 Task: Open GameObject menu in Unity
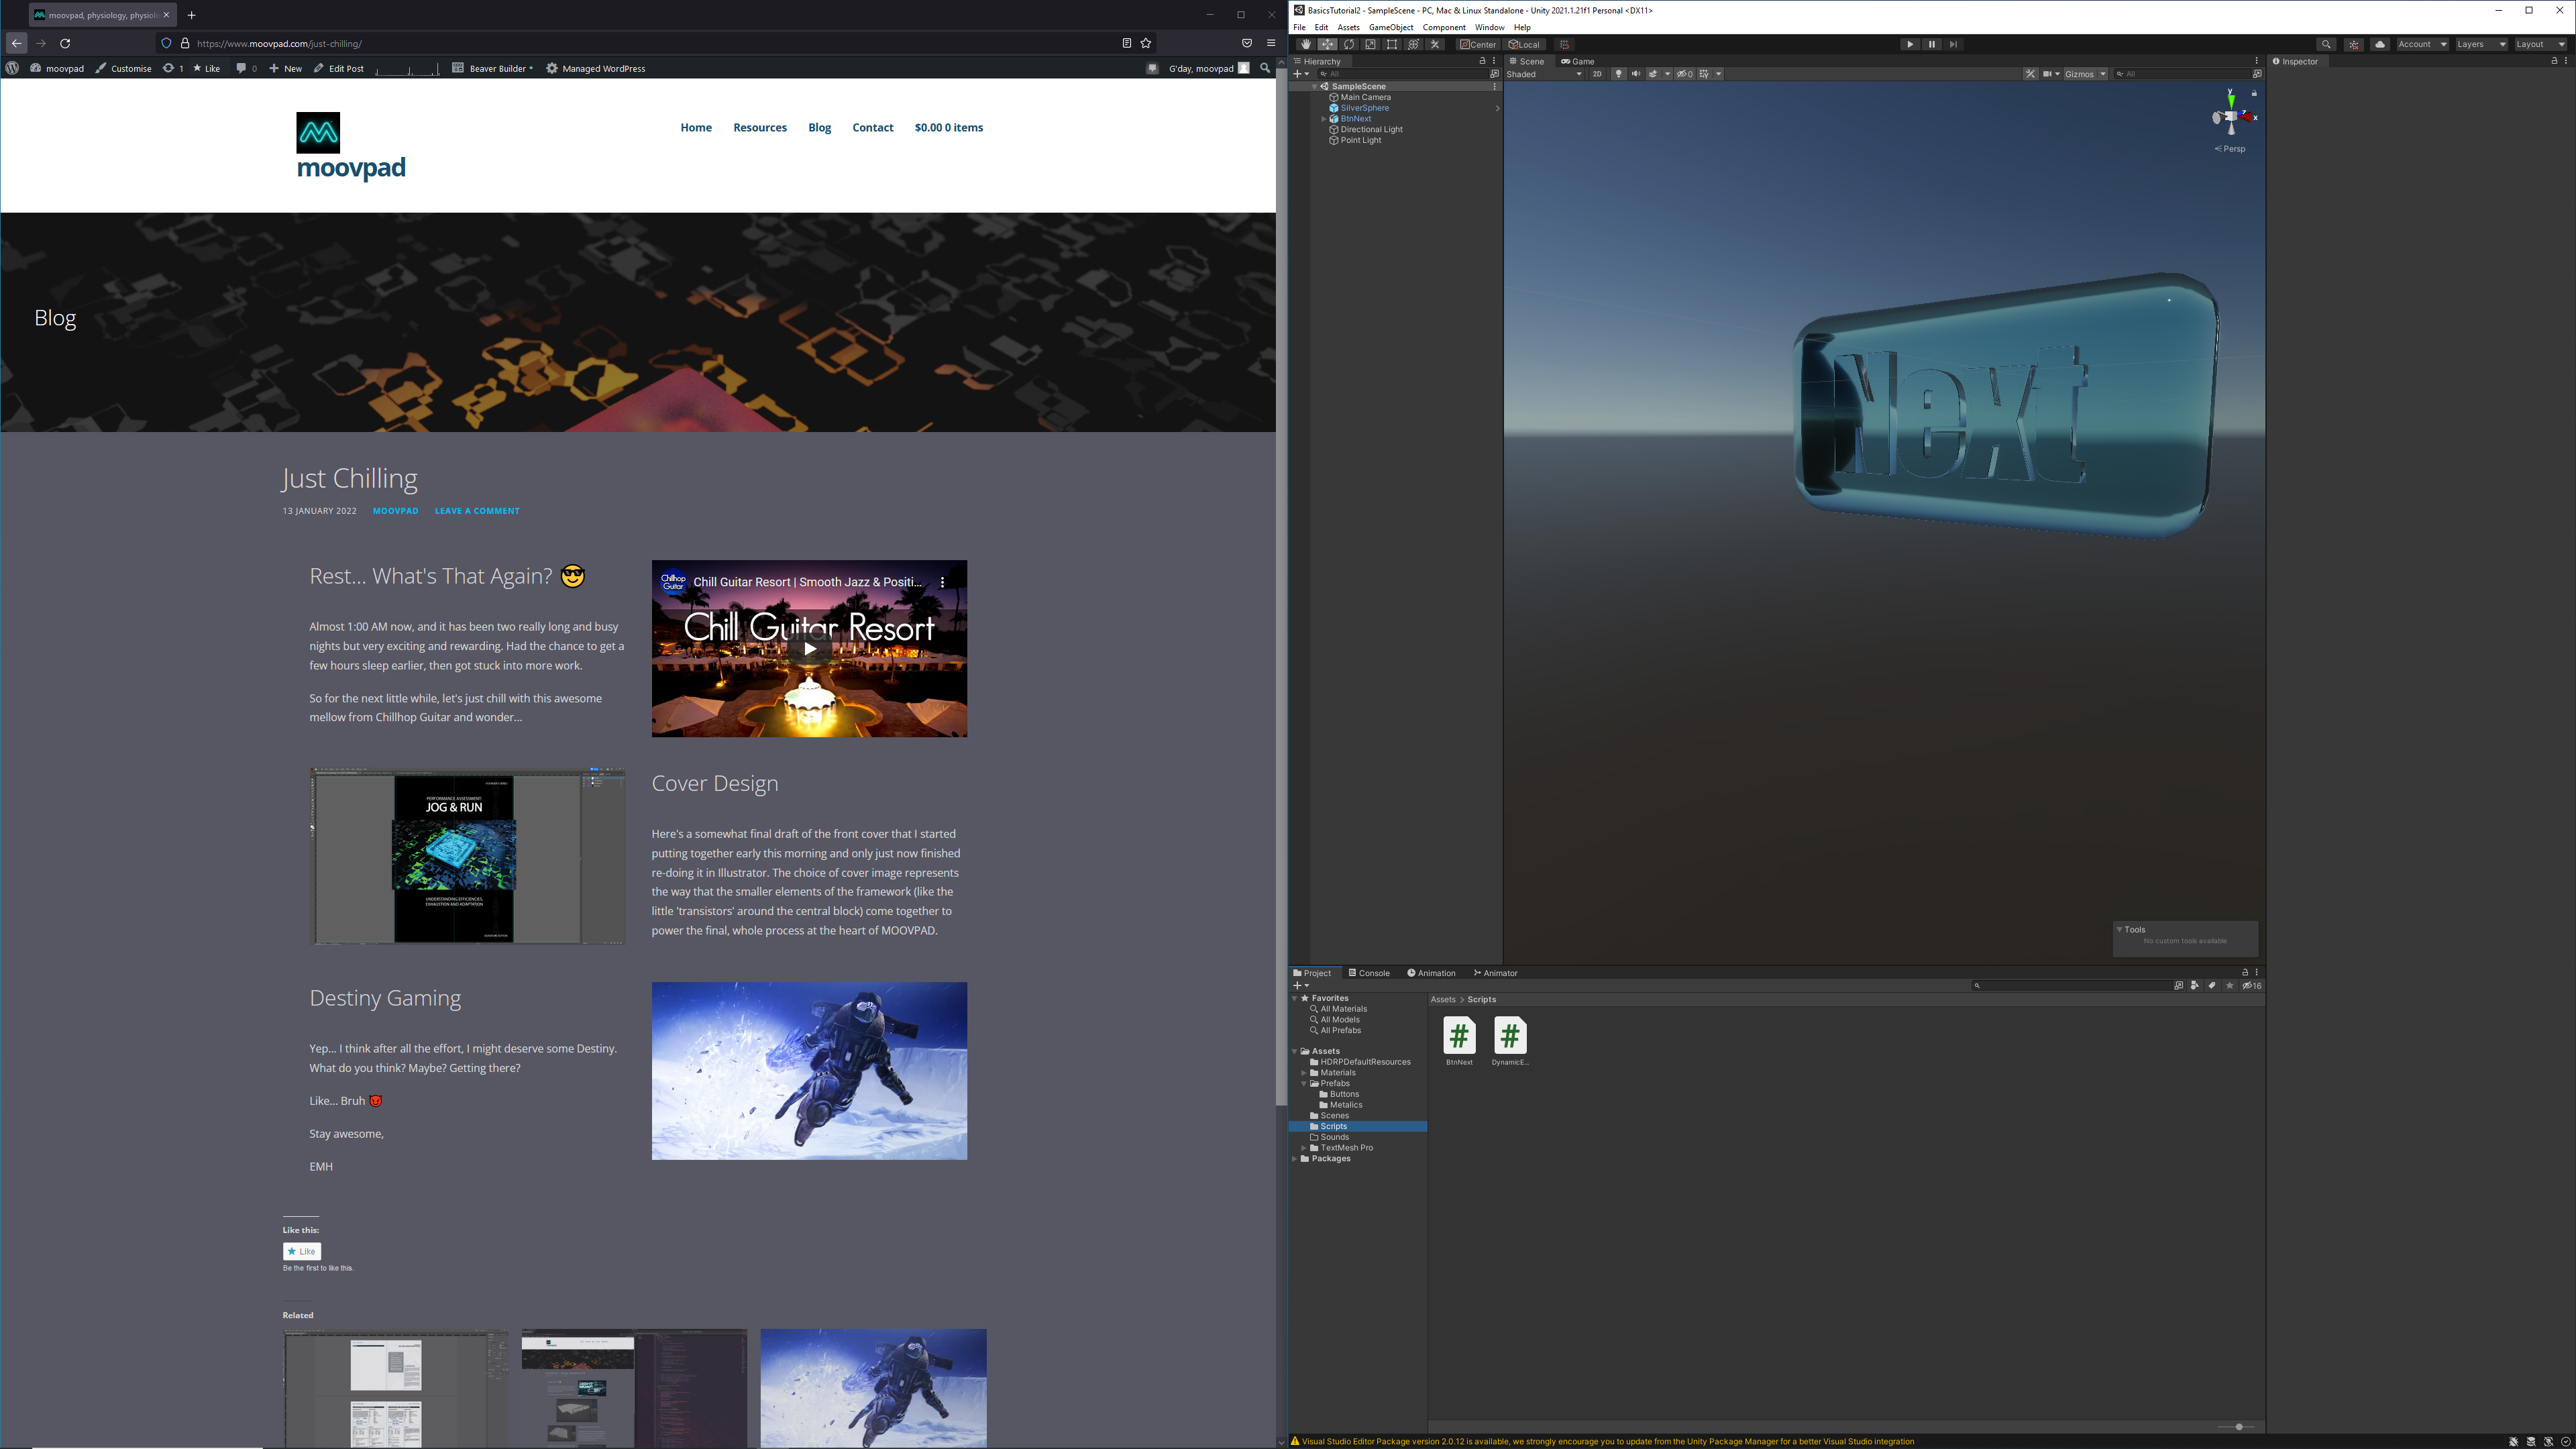tap(1391, 27)
